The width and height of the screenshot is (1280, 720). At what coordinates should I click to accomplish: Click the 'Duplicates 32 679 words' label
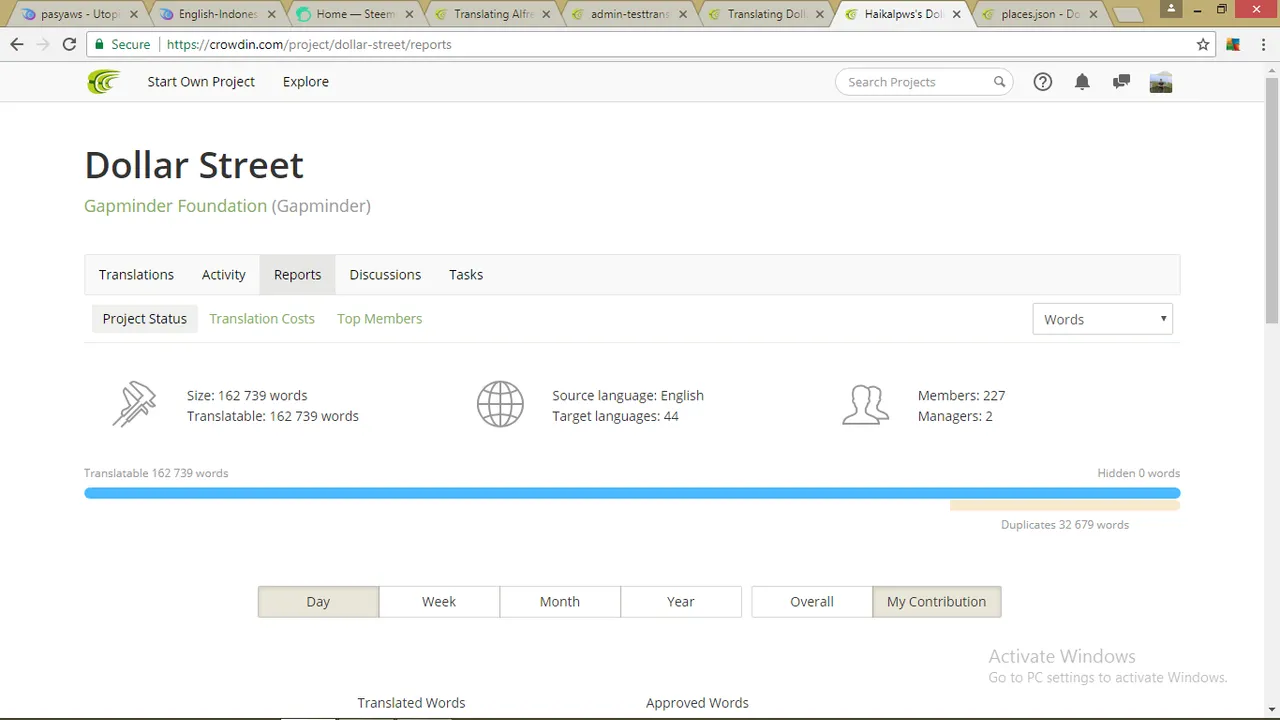(x=1065, y=525)
